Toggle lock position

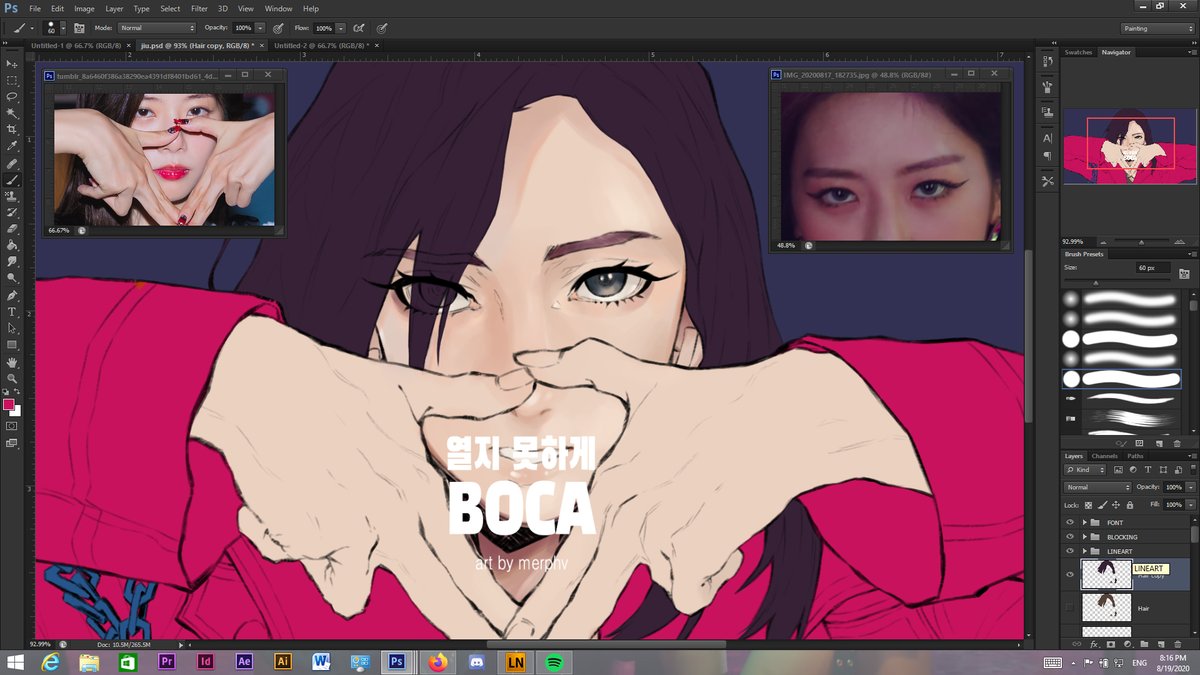coord(1117,505)
